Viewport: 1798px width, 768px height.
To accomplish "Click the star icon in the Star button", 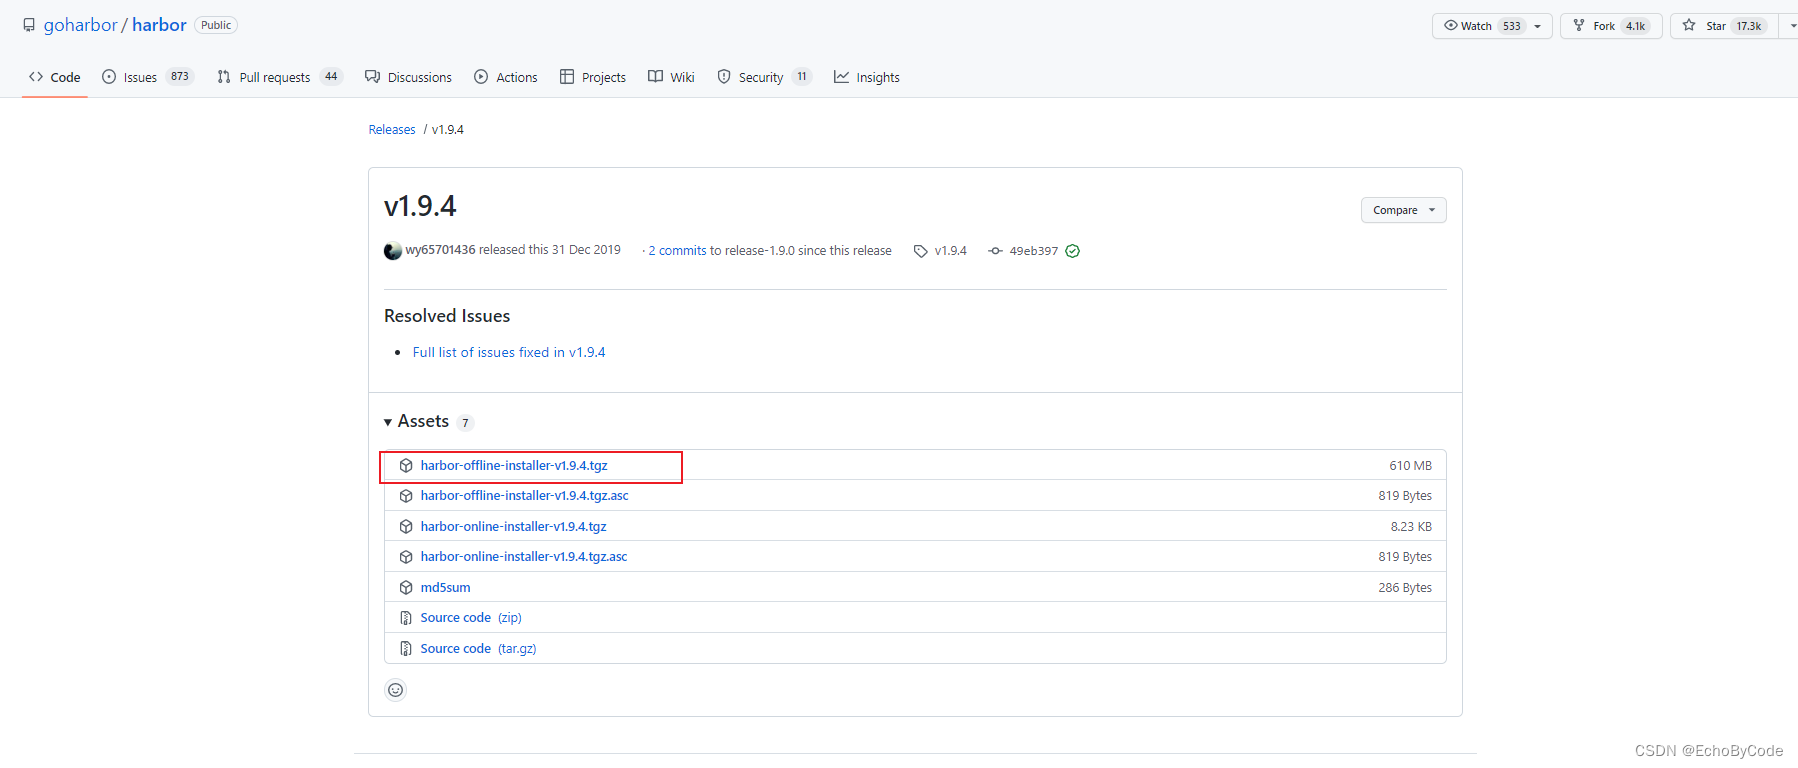I will (1689, 25).
